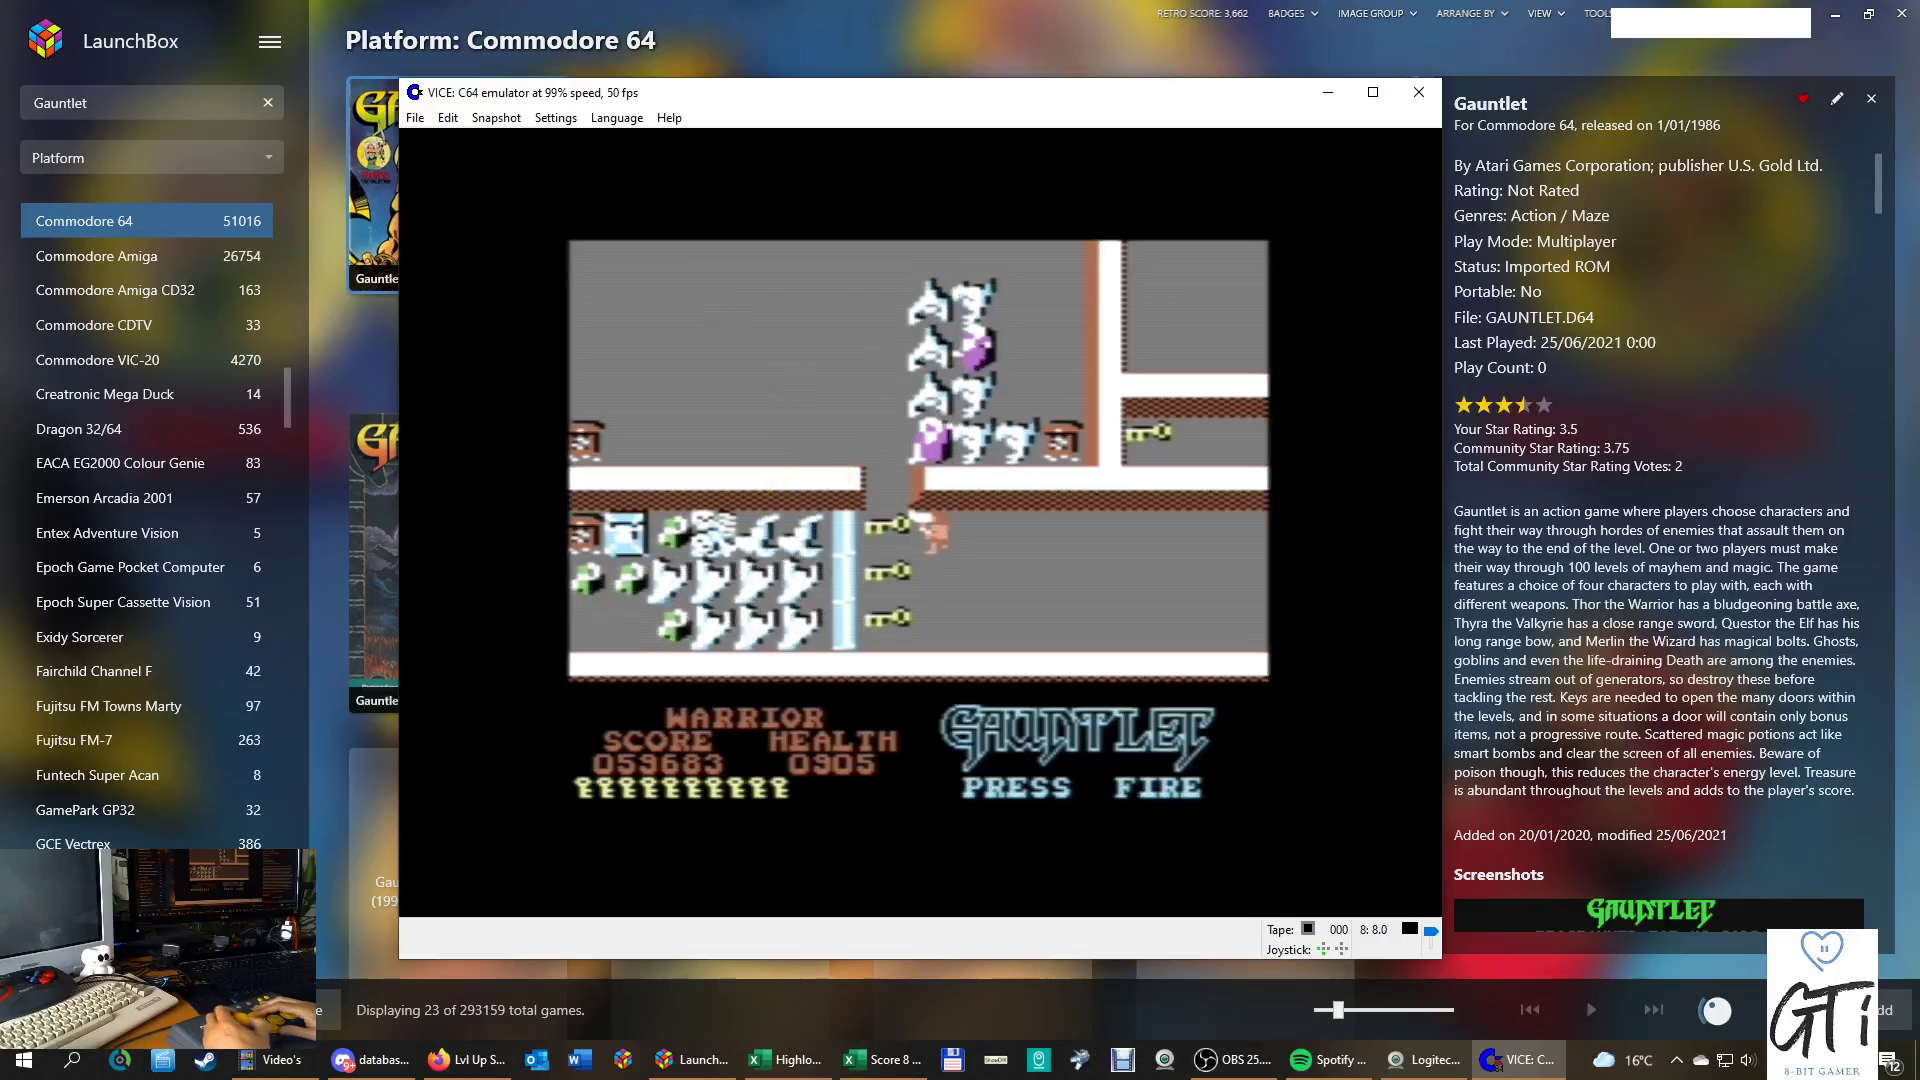Adjust the image size slider
This screenshot has height=1080, width=1920.
pyautogui.click(x=1338, y=1010)
